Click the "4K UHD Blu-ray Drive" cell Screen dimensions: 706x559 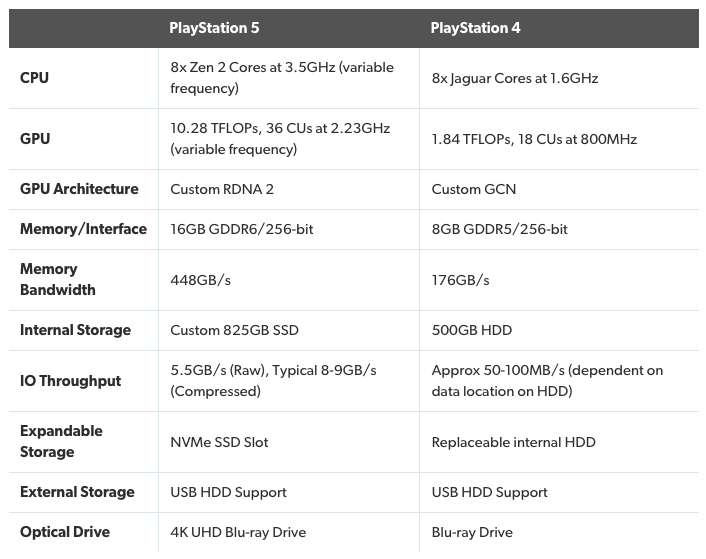238,532
